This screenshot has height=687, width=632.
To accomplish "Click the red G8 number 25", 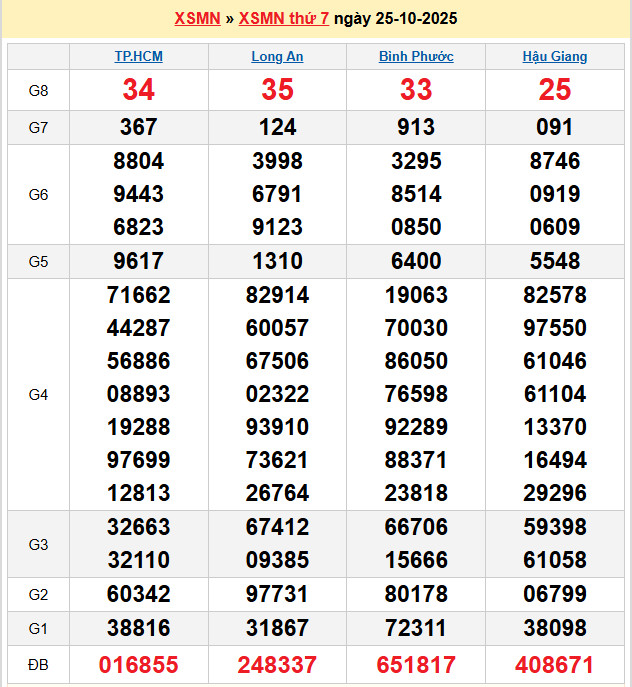I will coord(555,90).
